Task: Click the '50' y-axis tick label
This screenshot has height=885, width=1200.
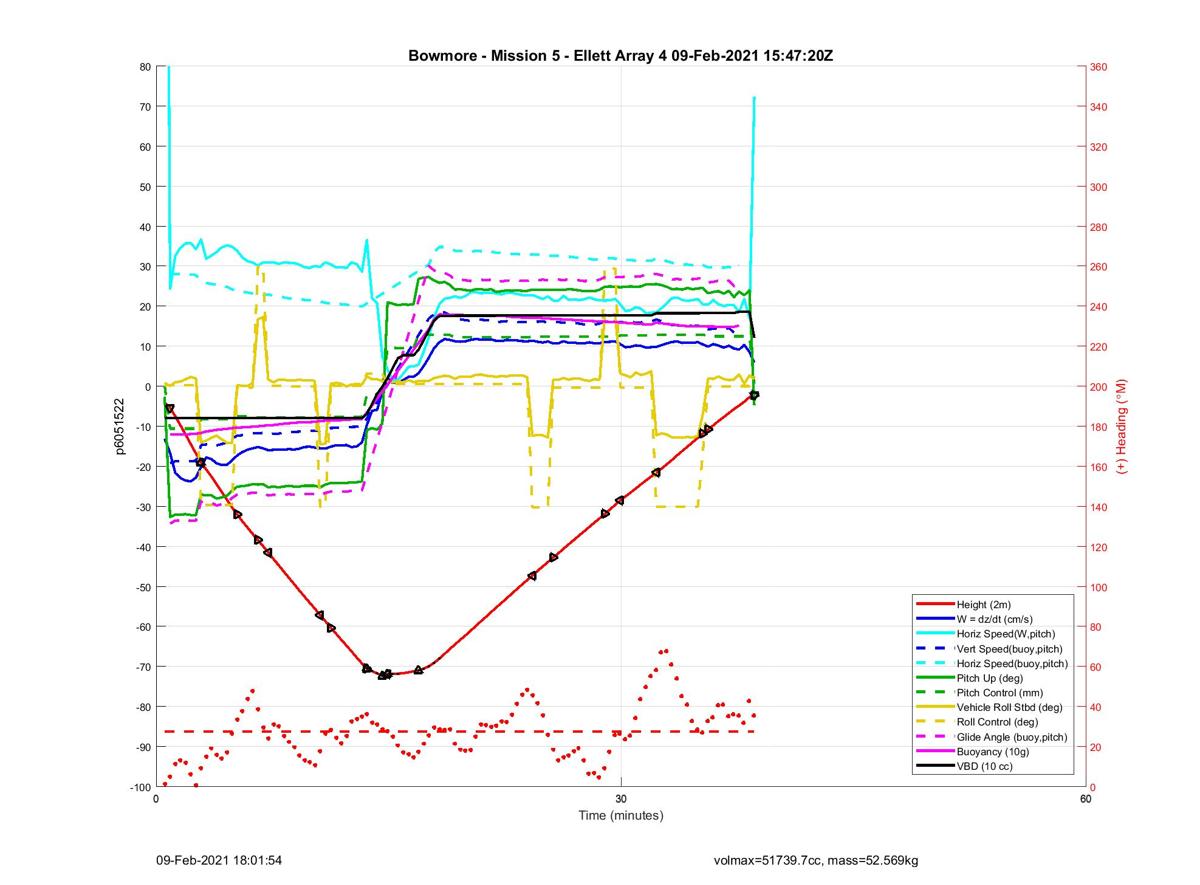Action: pyautogui.click(x=145, y=187)
